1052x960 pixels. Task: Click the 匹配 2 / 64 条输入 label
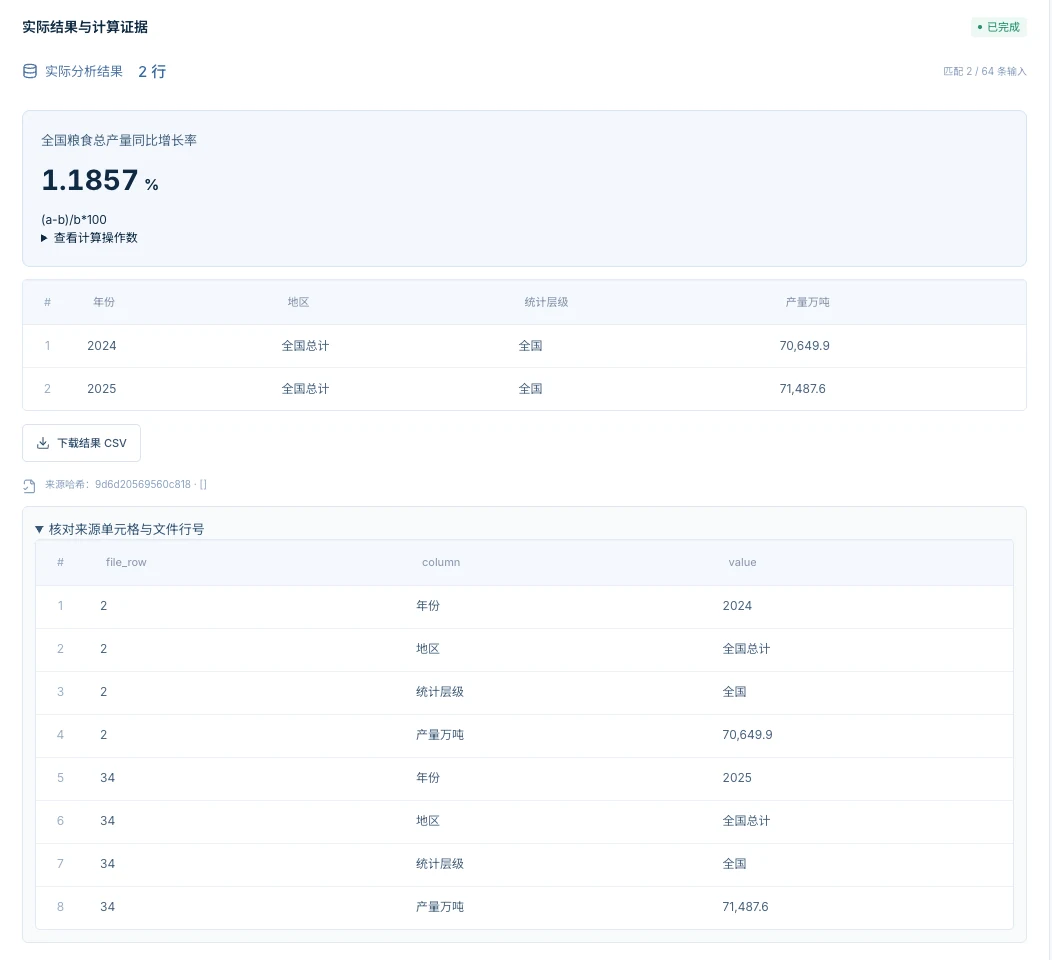coord(984,71)
